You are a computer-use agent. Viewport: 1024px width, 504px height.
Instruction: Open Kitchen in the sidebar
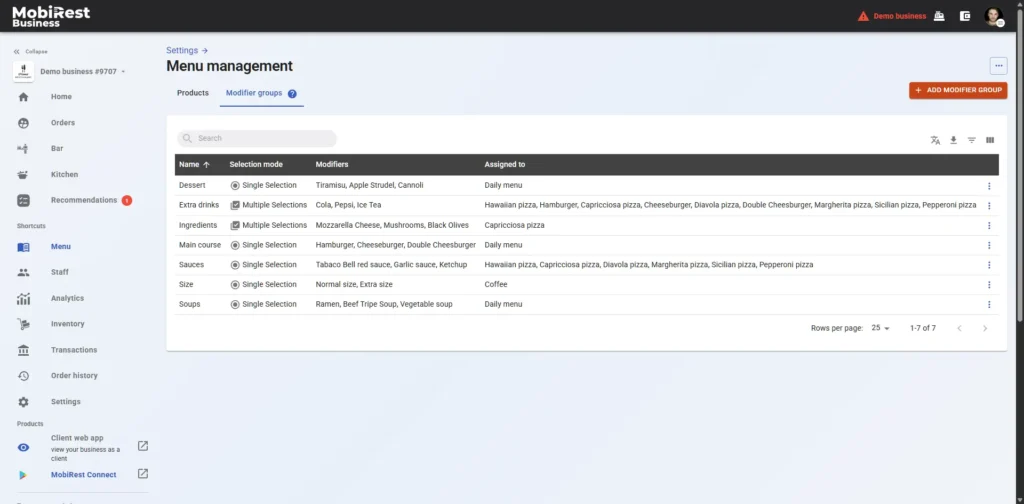click(64, 174)
